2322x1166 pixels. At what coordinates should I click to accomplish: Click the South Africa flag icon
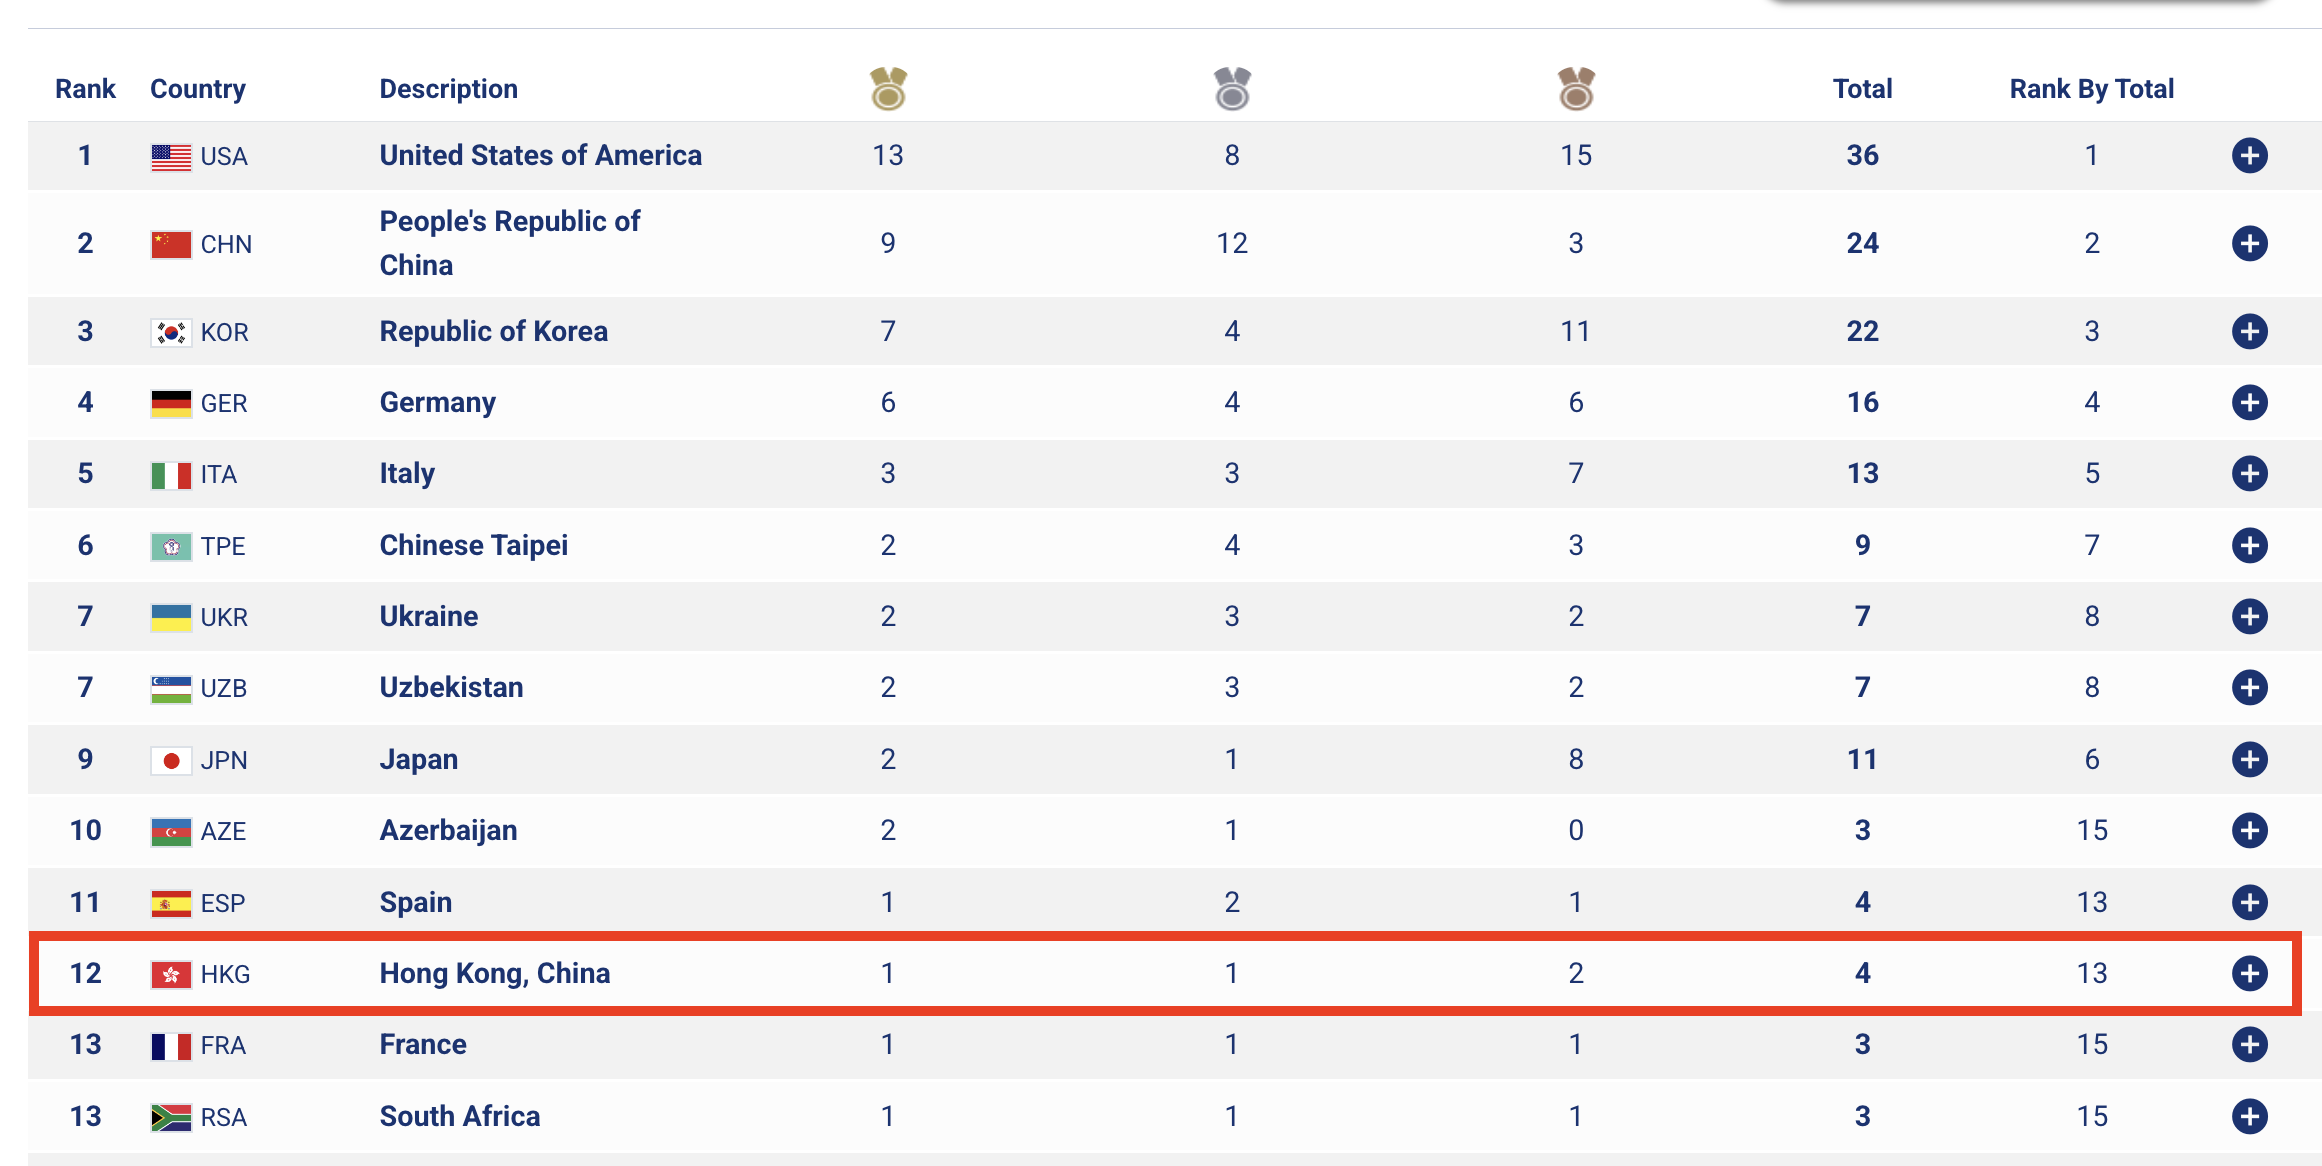coord(171,1117)
